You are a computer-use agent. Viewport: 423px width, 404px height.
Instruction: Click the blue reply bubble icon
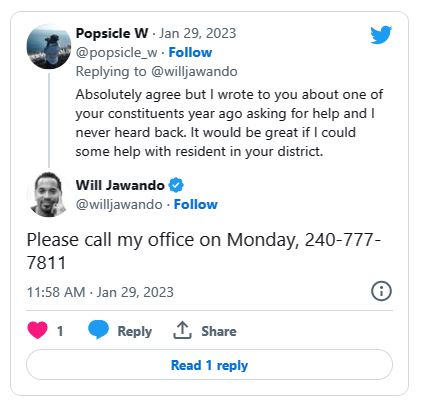tap(98, 329)
